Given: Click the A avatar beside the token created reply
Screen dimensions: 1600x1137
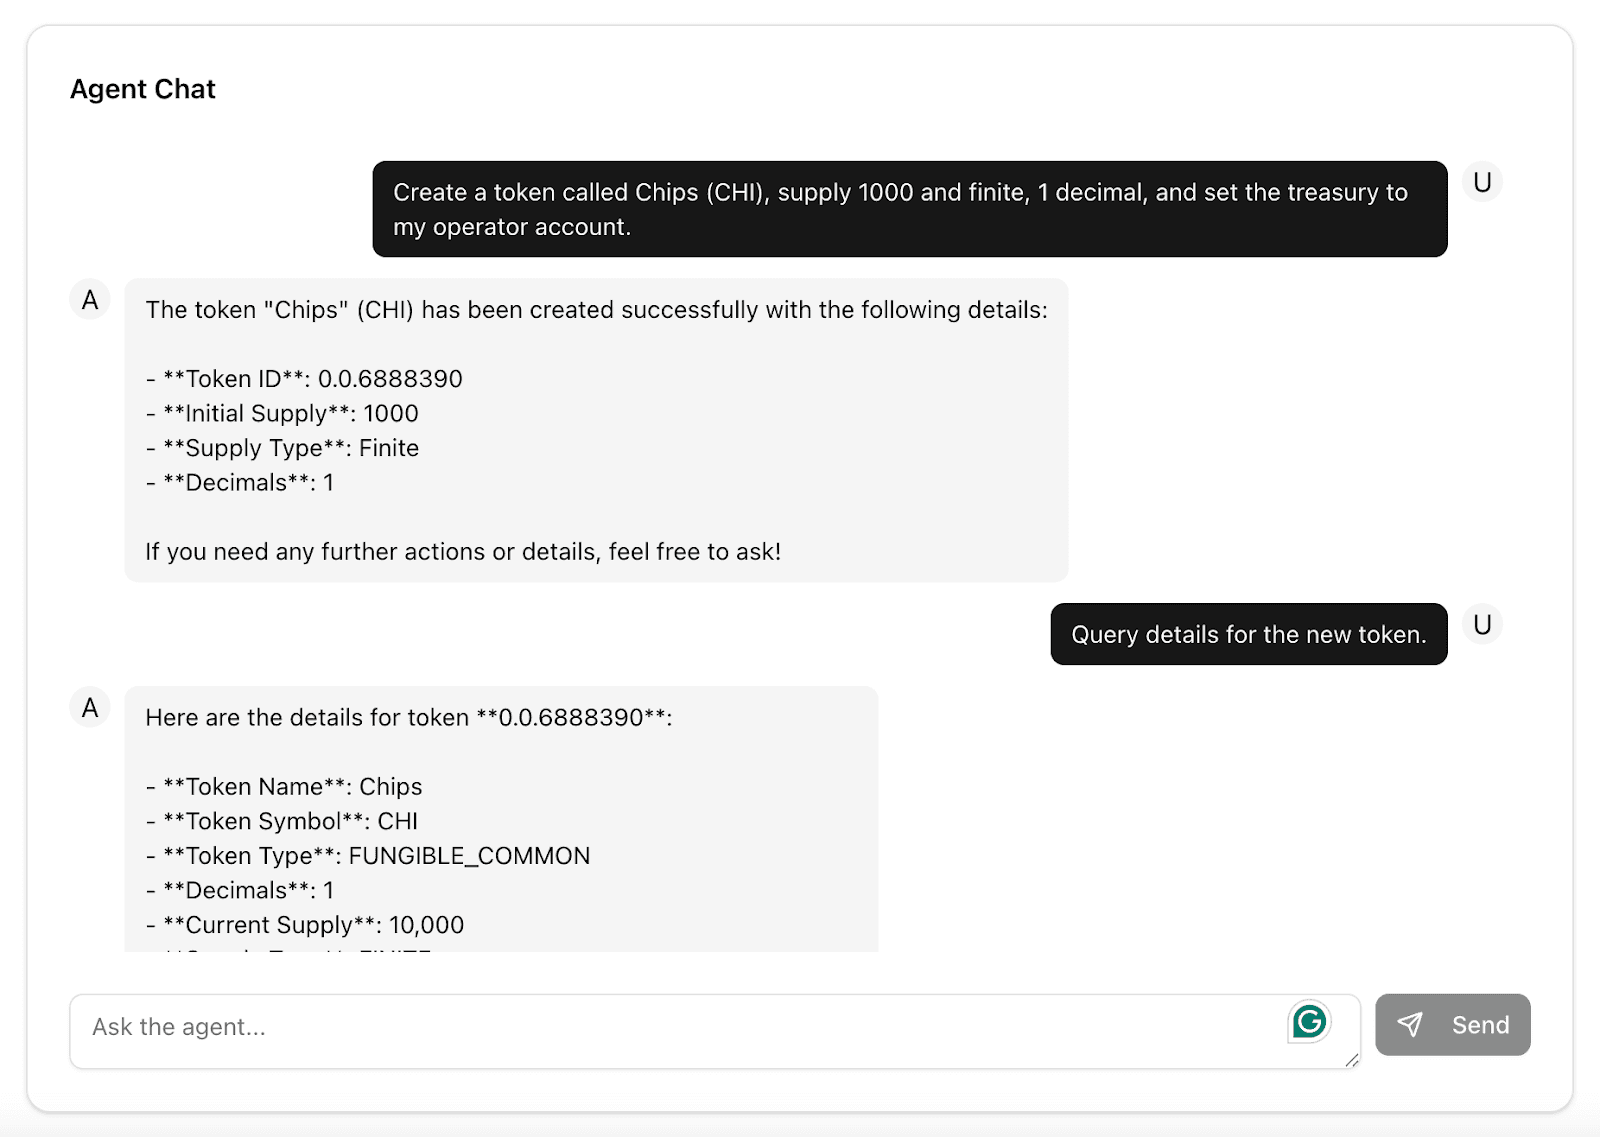Looking at the screenshot, I should (90, 300).
